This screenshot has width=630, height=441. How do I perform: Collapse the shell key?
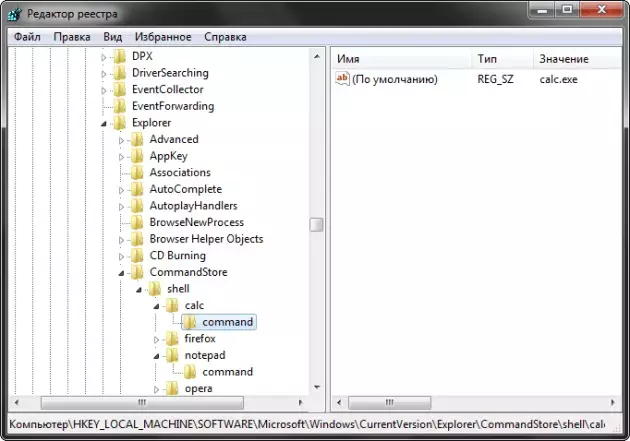(x=139, y=290)
